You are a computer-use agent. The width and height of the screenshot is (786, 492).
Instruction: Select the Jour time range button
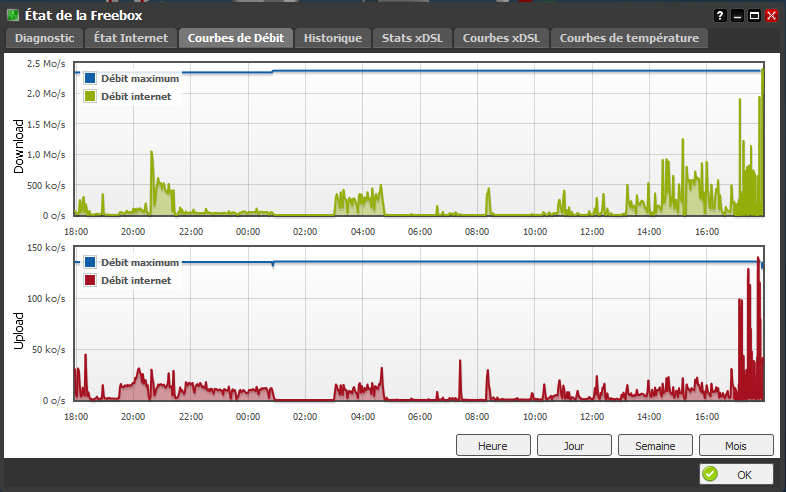(x=574, y=445)
